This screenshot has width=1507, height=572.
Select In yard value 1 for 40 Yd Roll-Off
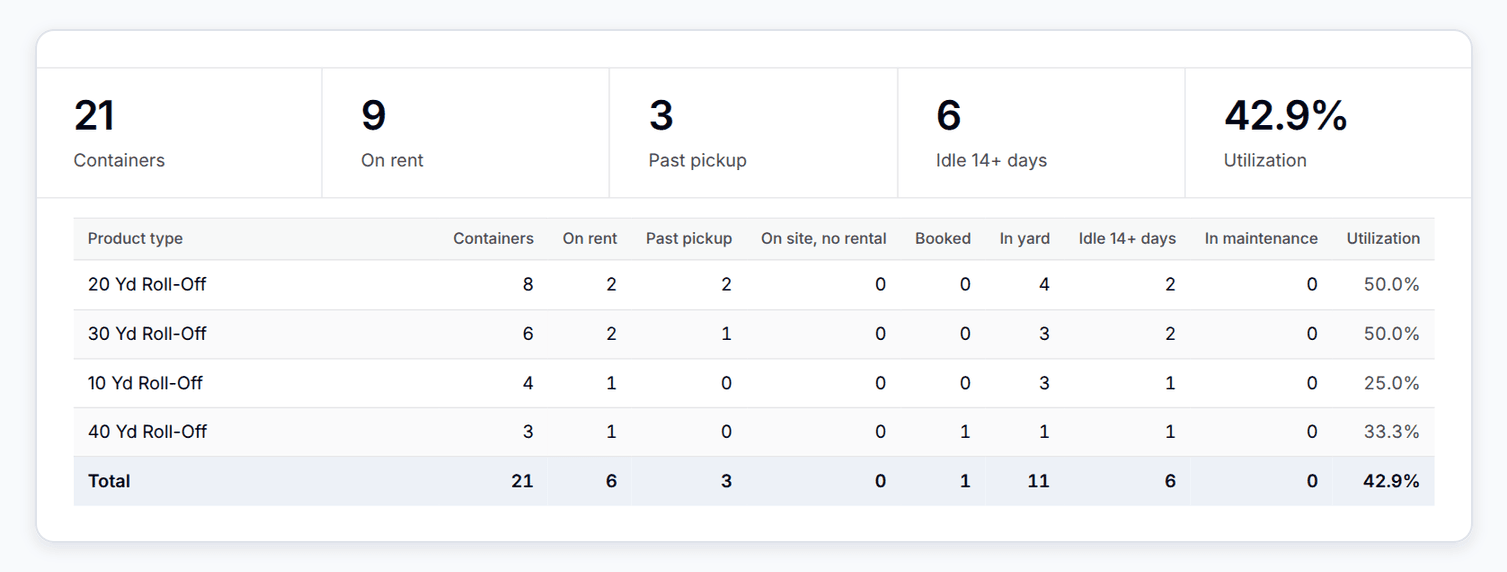(1044, 432)
